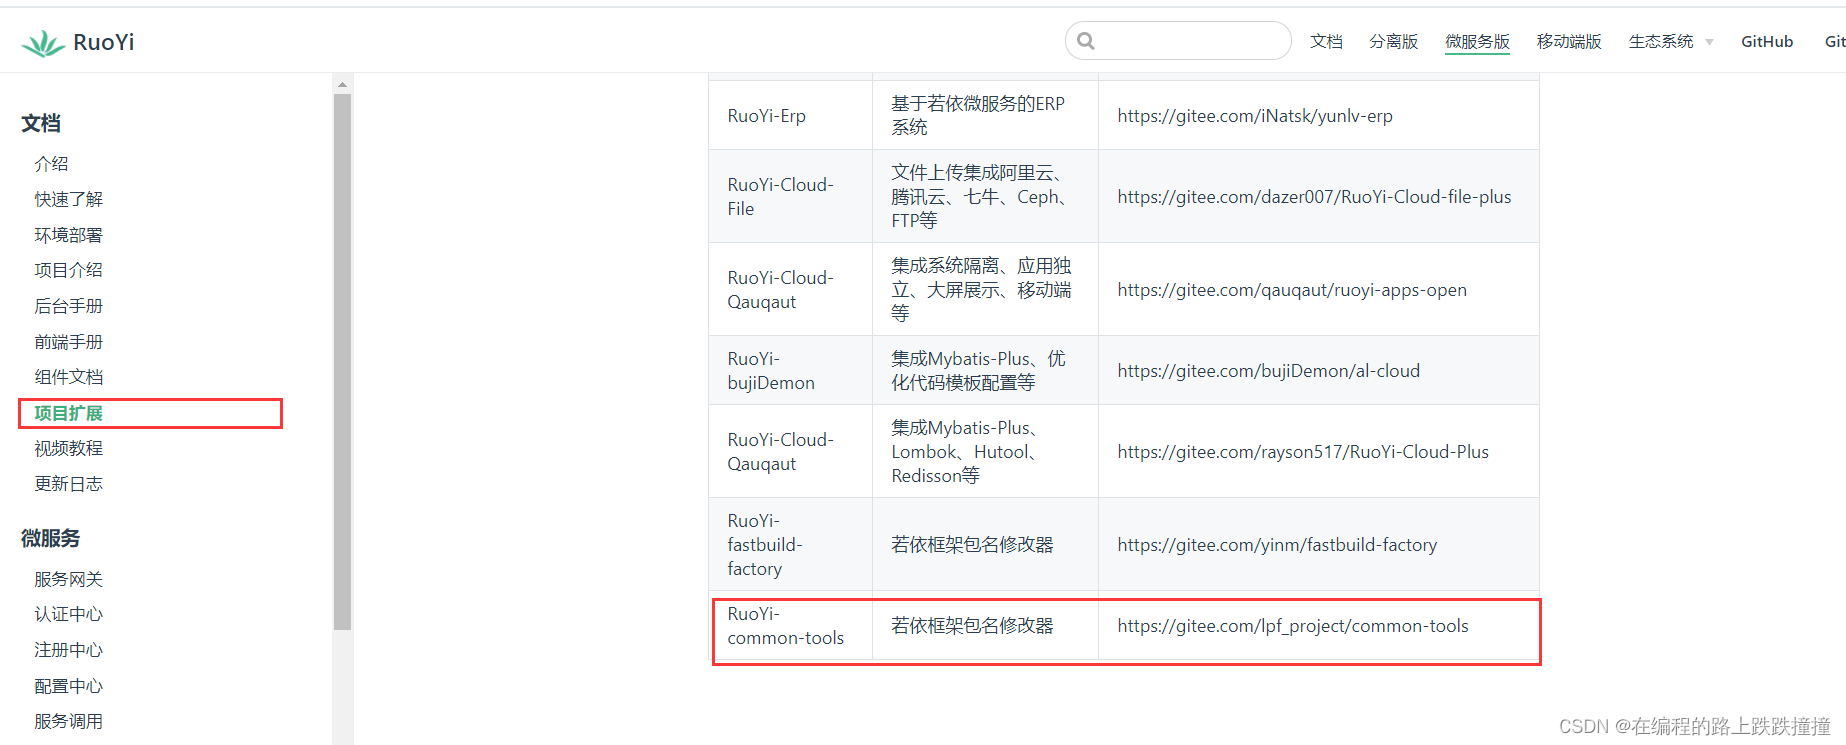Open 服务网关 under 微服务

[x=68, y=579]
